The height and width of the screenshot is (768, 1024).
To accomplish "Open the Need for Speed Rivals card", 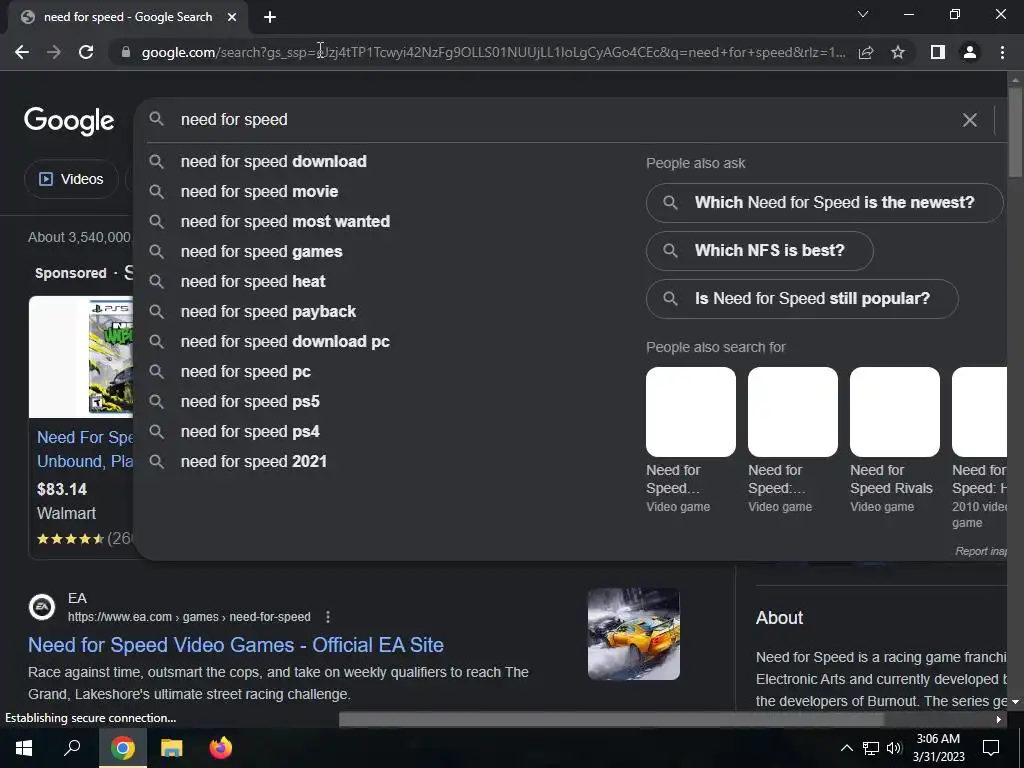I will [894, 440].
